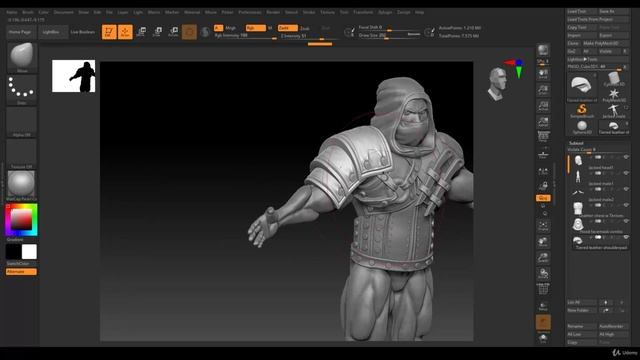Hide the Jacked head1 subtool eye
Viewport: 640px width, 360px height.
click(x=625, y=157)
